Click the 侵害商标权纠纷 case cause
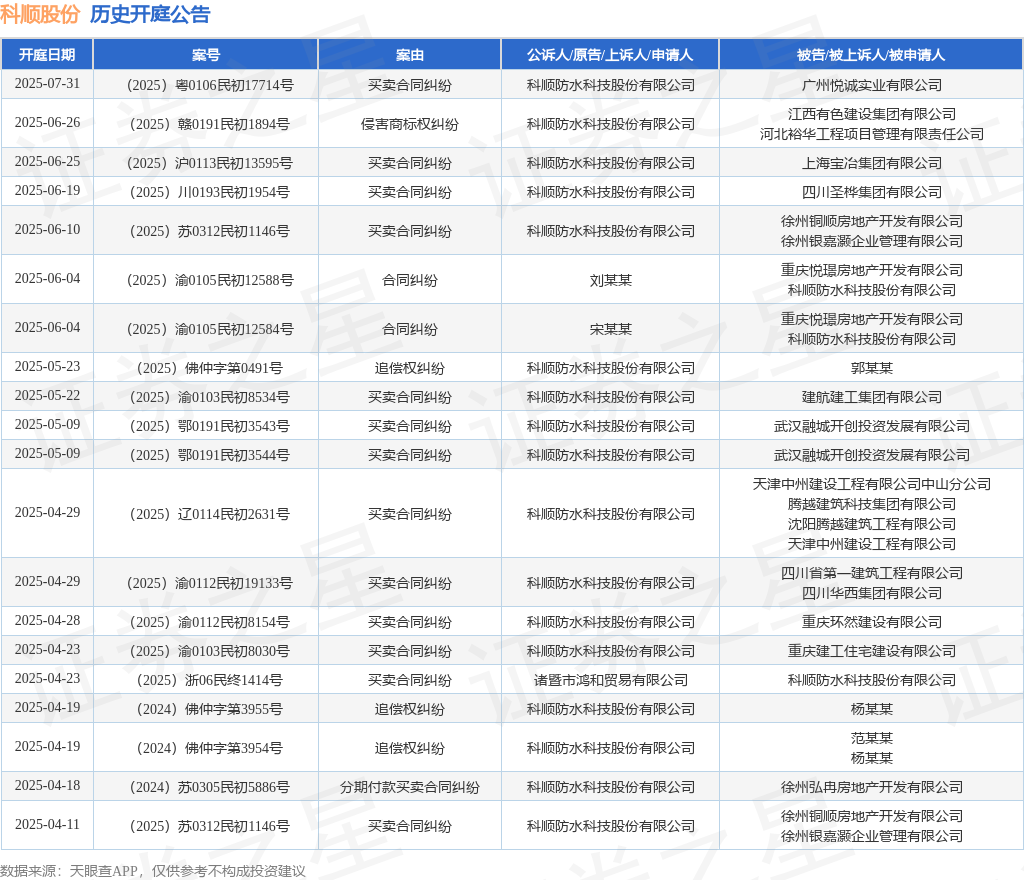The image size is (1024, 880). [x=409, y=124]
